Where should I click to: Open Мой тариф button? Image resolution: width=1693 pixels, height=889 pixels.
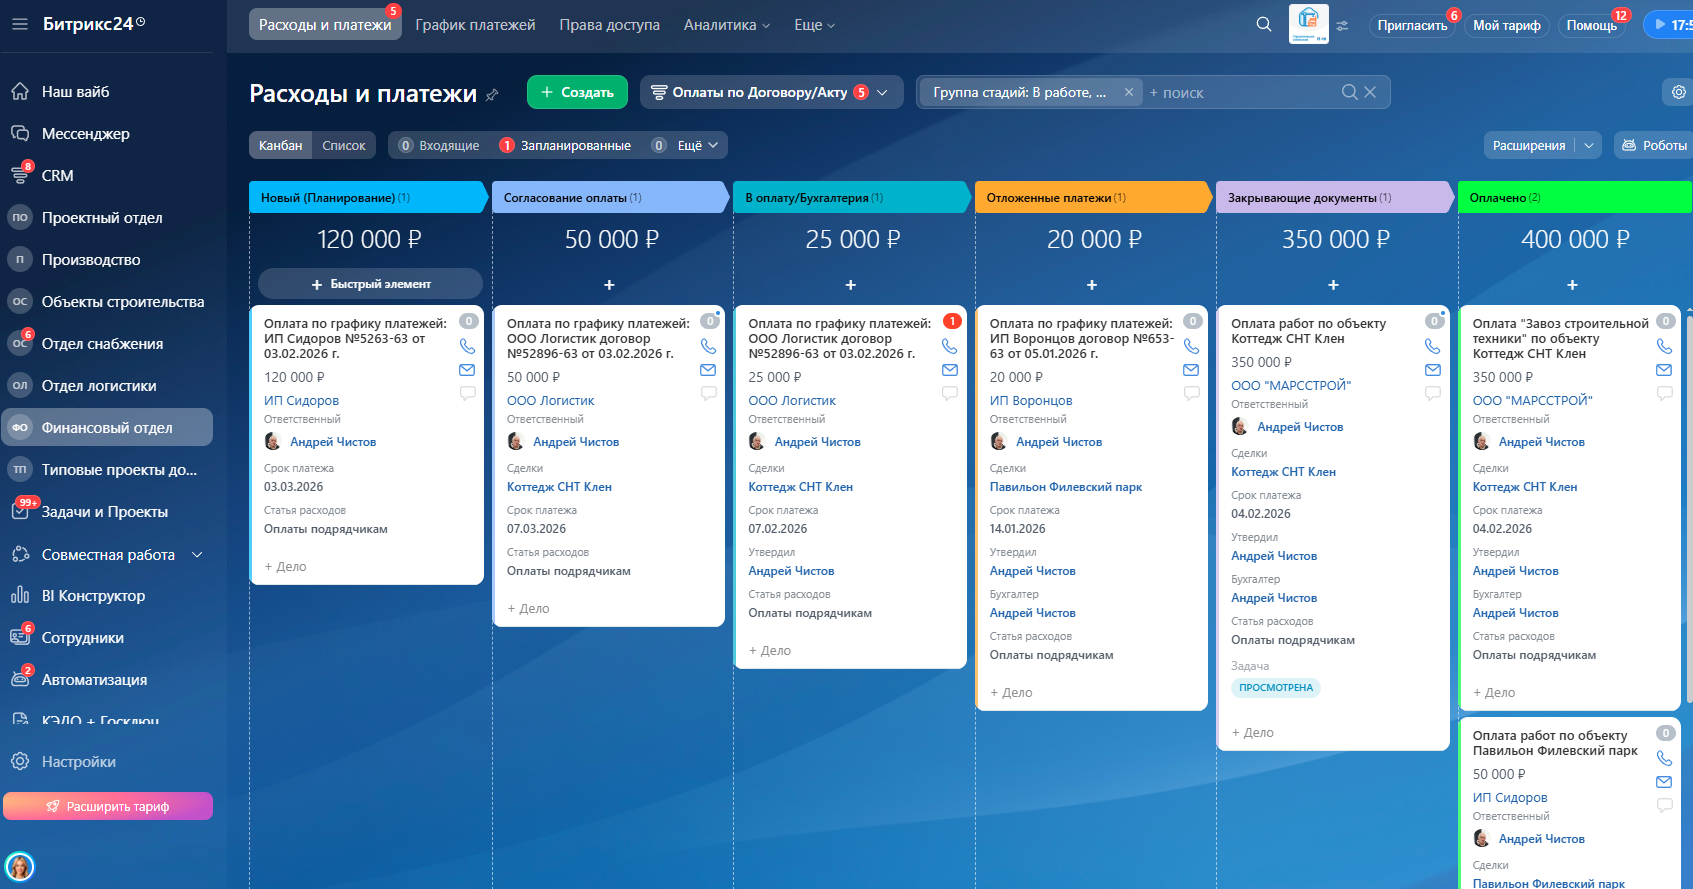[x=1507, y=25]
